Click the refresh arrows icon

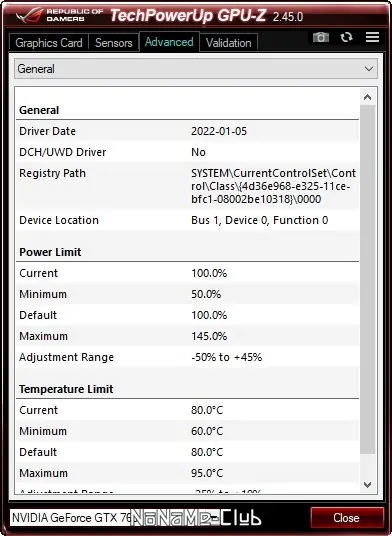pos(347,37)
